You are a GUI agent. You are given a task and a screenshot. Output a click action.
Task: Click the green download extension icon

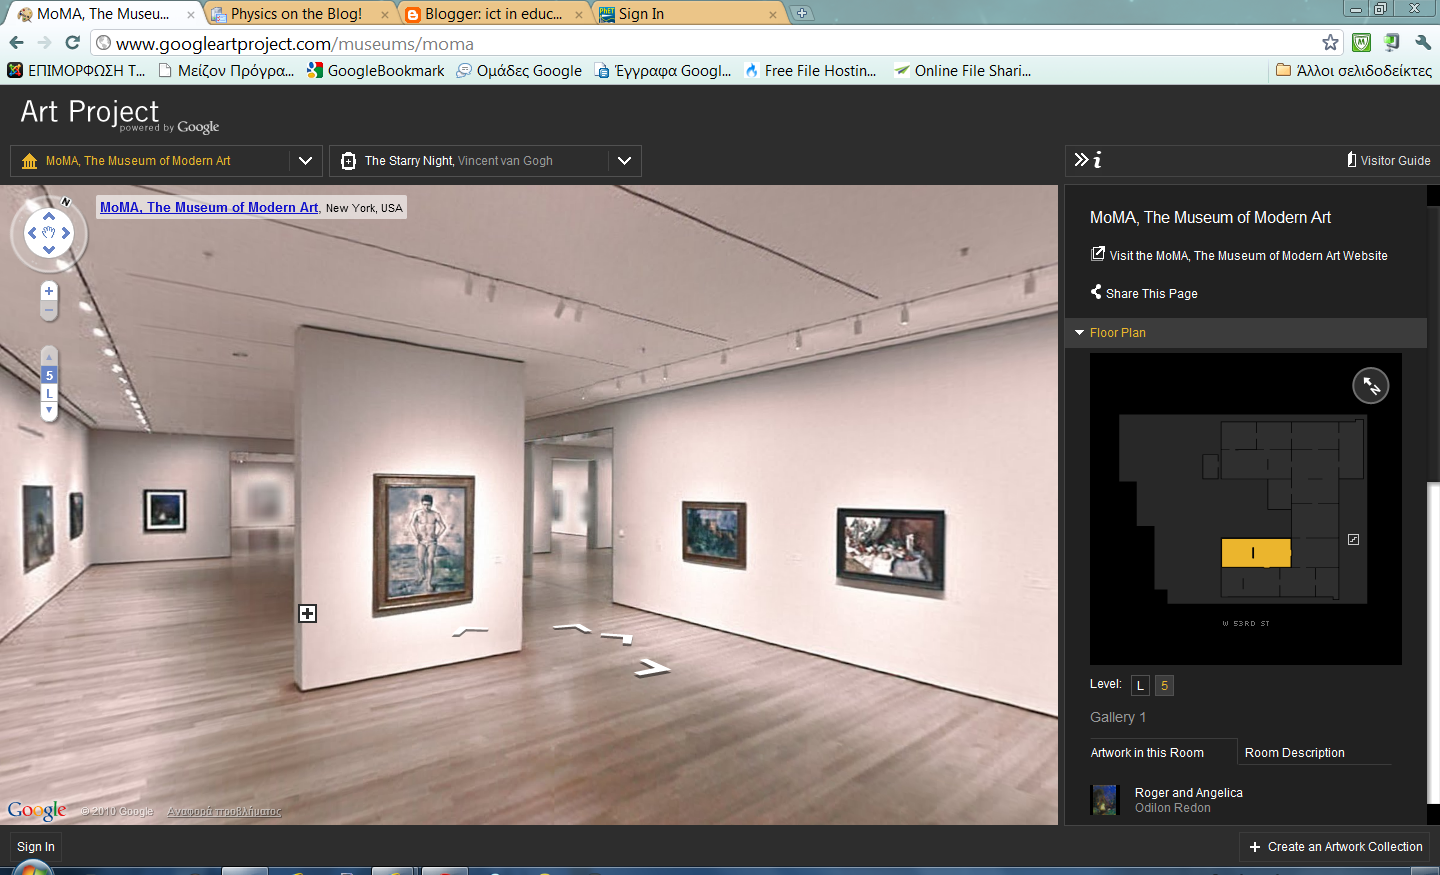click(x=1392, y=42)
